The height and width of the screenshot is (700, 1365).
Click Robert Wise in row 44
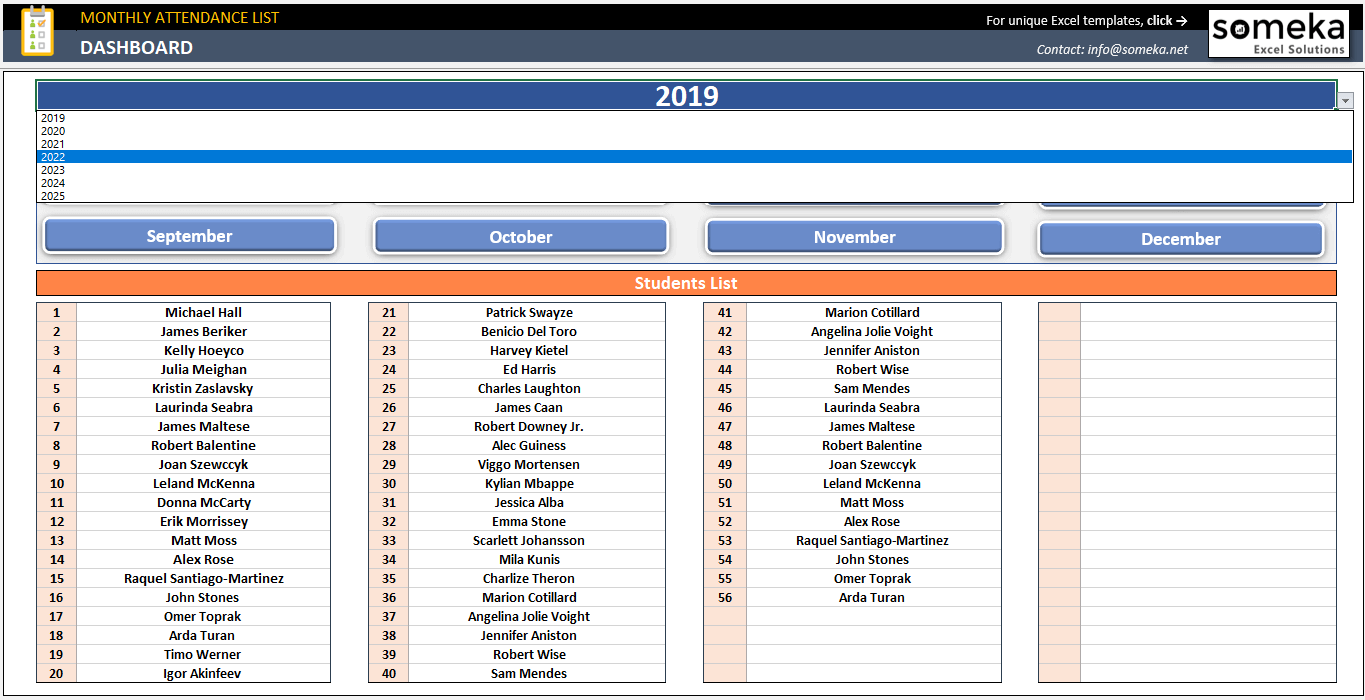[x=873, y=370]
